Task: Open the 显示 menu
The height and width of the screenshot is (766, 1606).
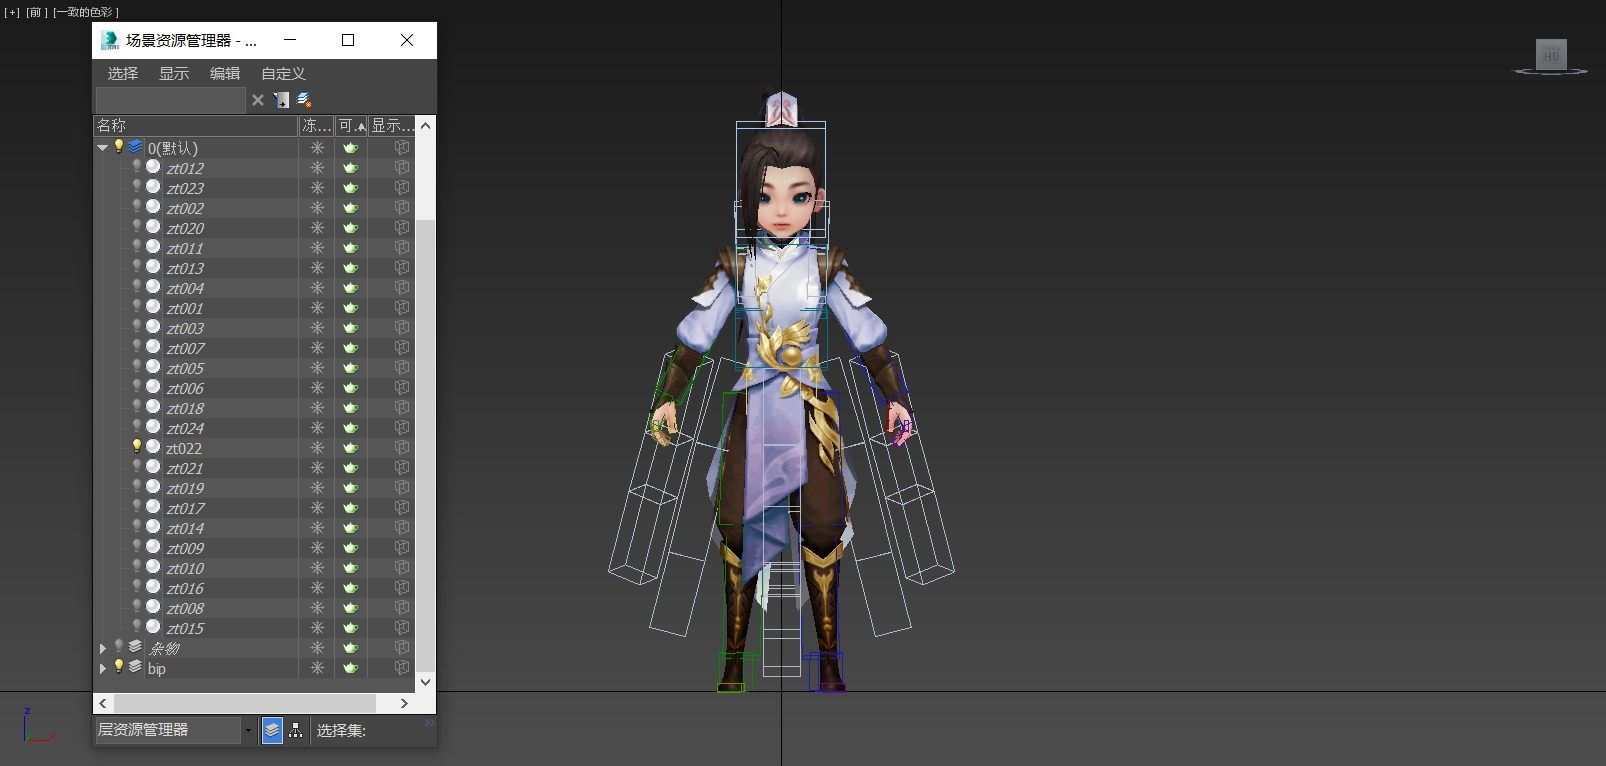Action: pos(174,74)
